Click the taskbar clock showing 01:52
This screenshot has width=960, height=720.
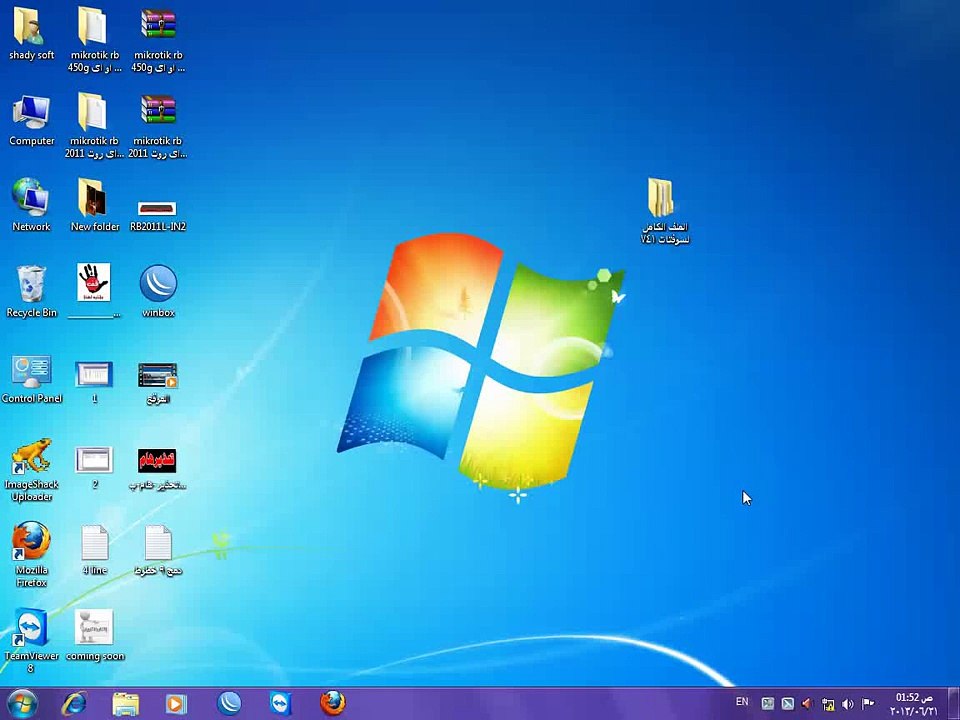pyautogui.click(x=913, y=704)
